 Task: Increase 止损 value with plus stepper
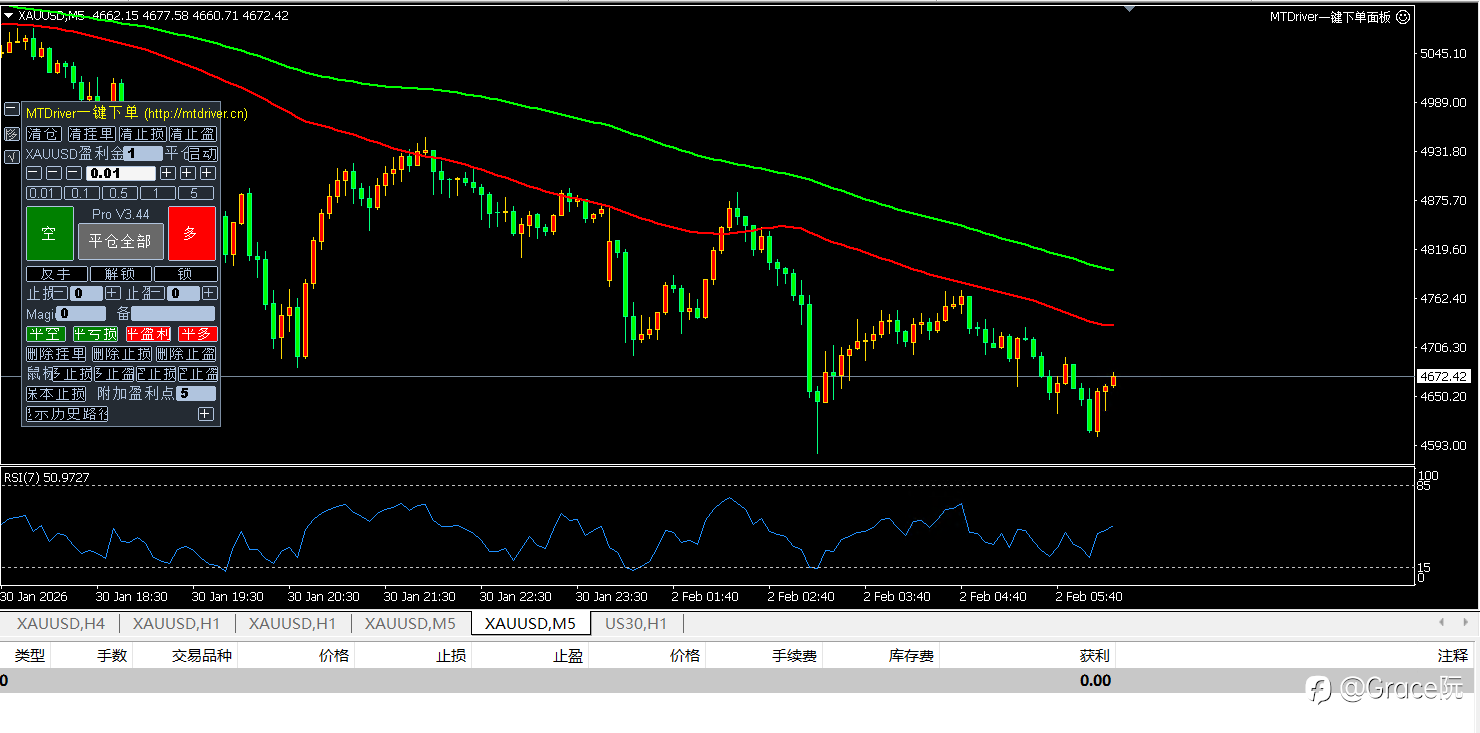[x=113, y=293]
